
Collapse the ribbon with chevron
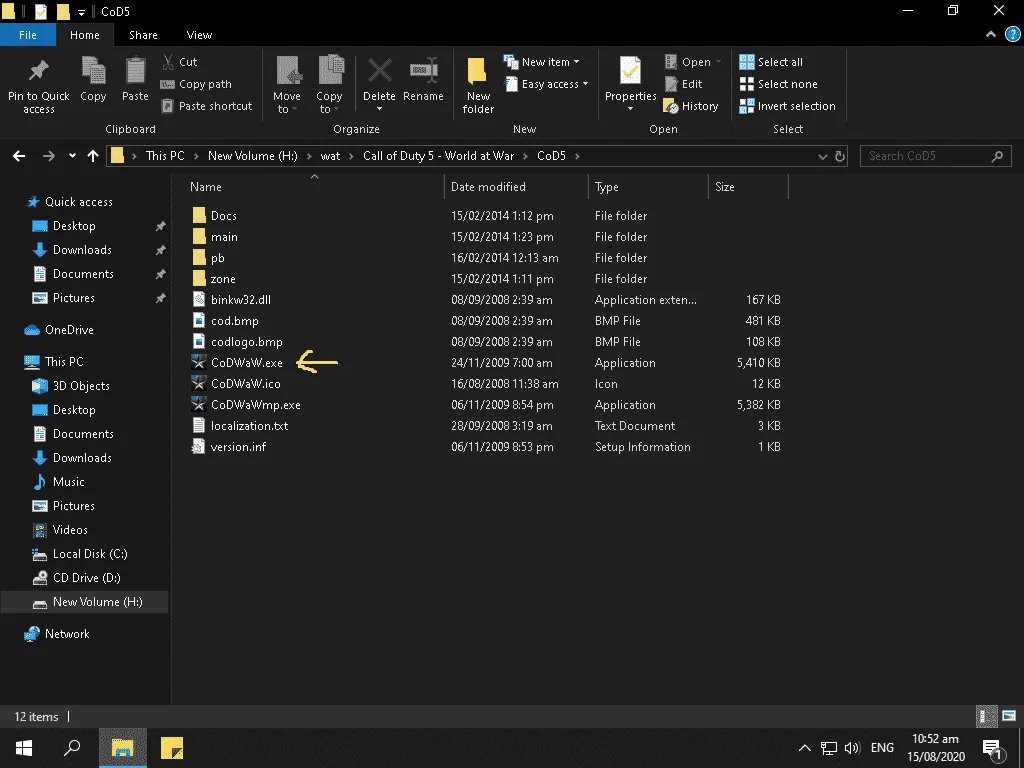coord(991,35)
